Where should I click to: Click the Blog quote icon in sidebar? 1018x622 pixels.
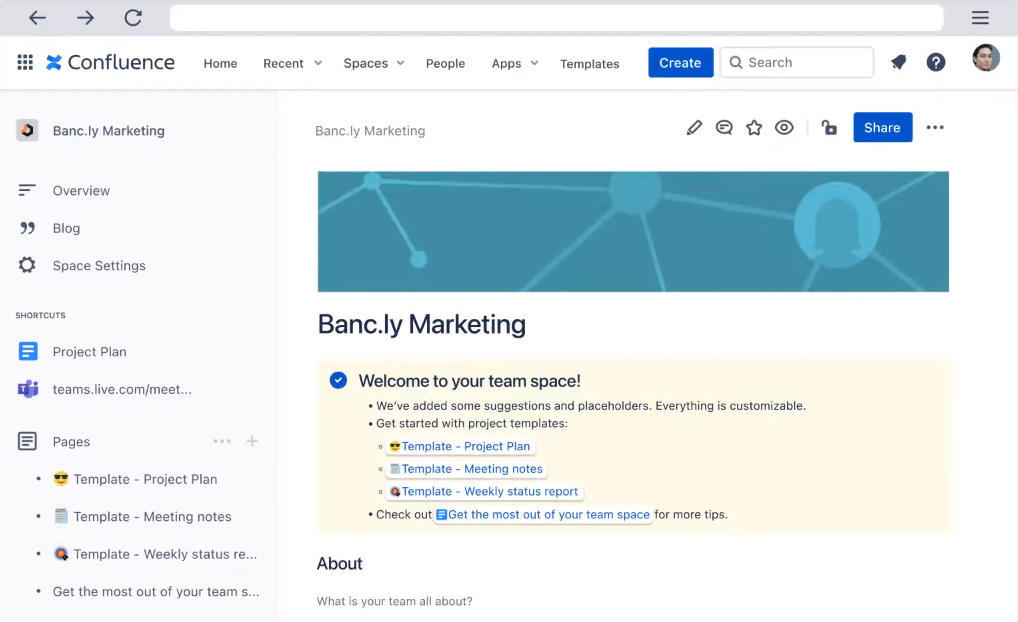[27, 228]
